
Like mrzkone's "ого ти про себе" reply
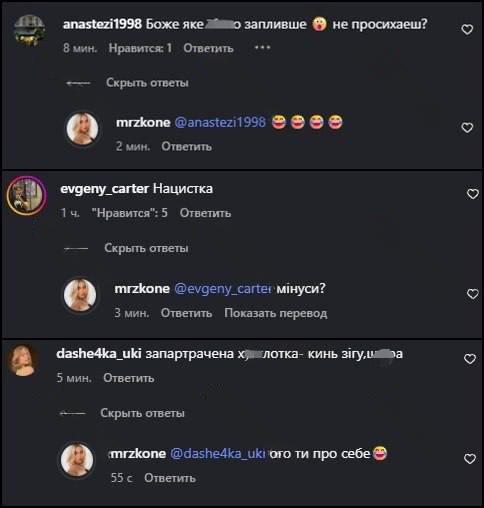[470, 459]
